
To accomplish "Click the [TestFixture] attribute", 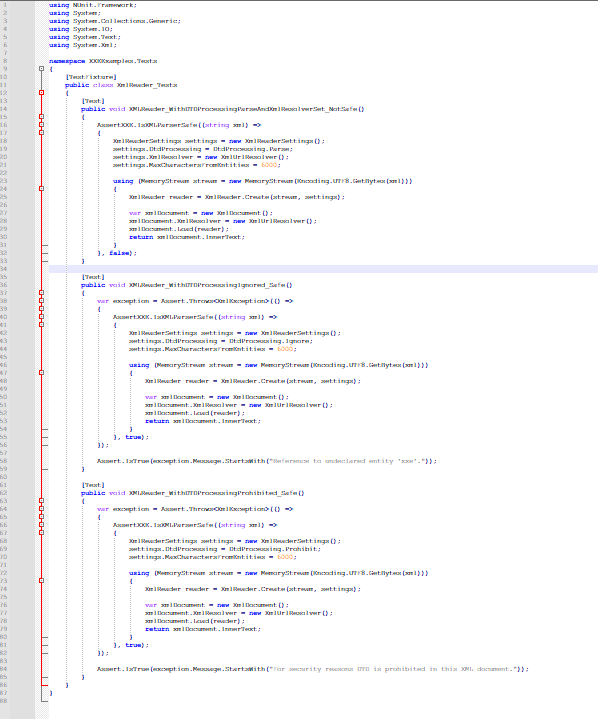I will (91, 77).
